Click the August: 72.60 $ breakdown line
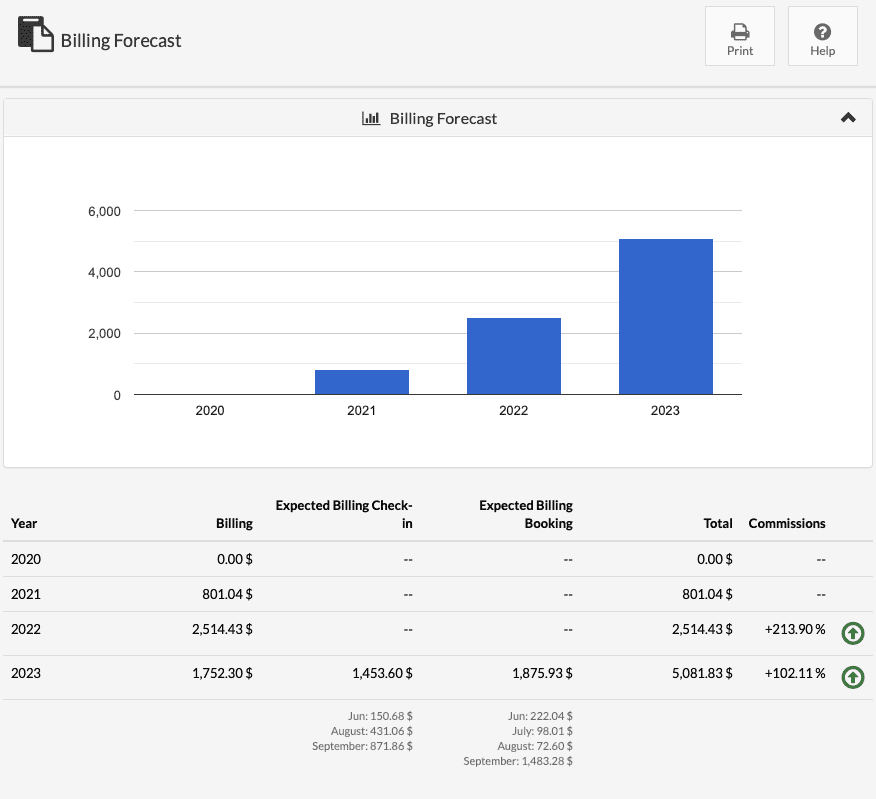Viewport: 876px width, 799px height. tap(535, 746)
